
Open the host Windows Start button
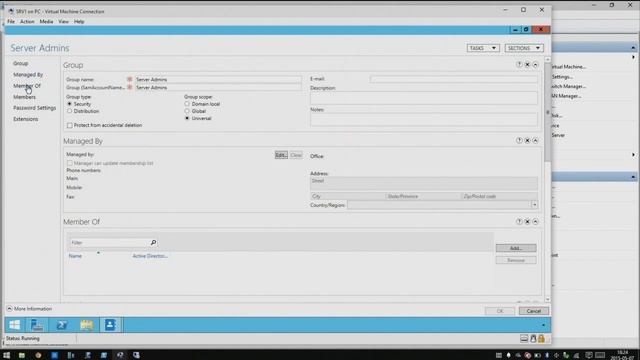pyautogui.click(x=7, y=355)
